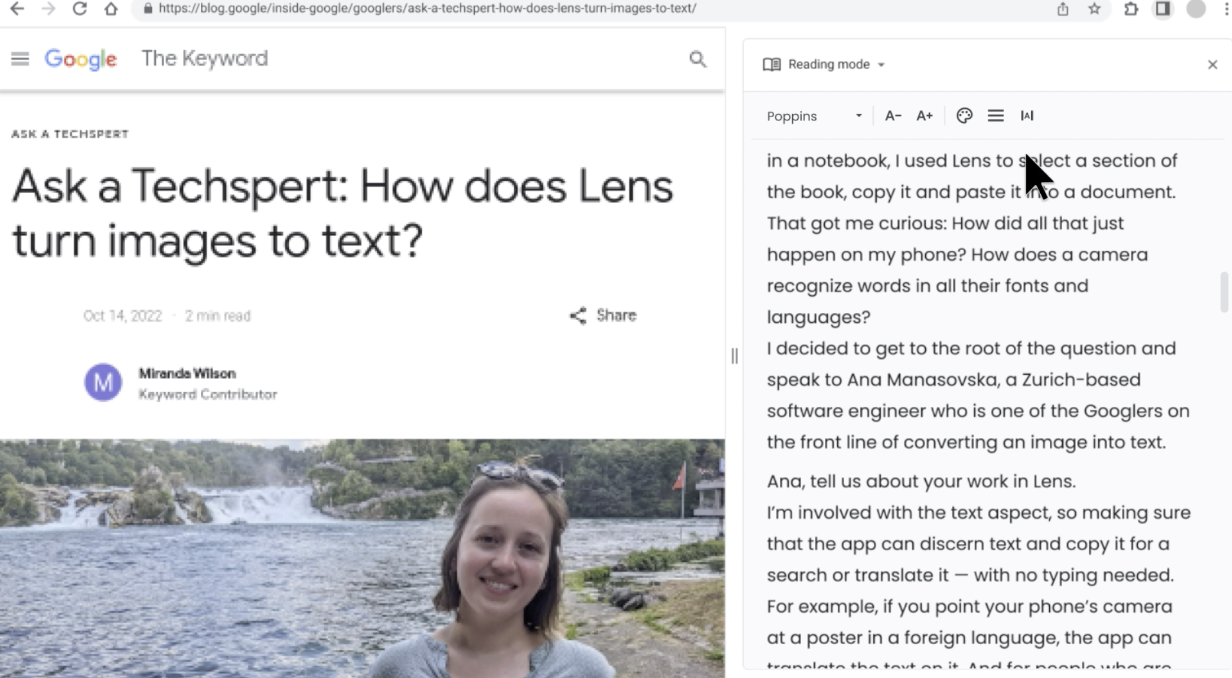Viewport: 1232px width, 678px height.
Task: Toggle the browser side panel button
Action: pos(1162,9)
